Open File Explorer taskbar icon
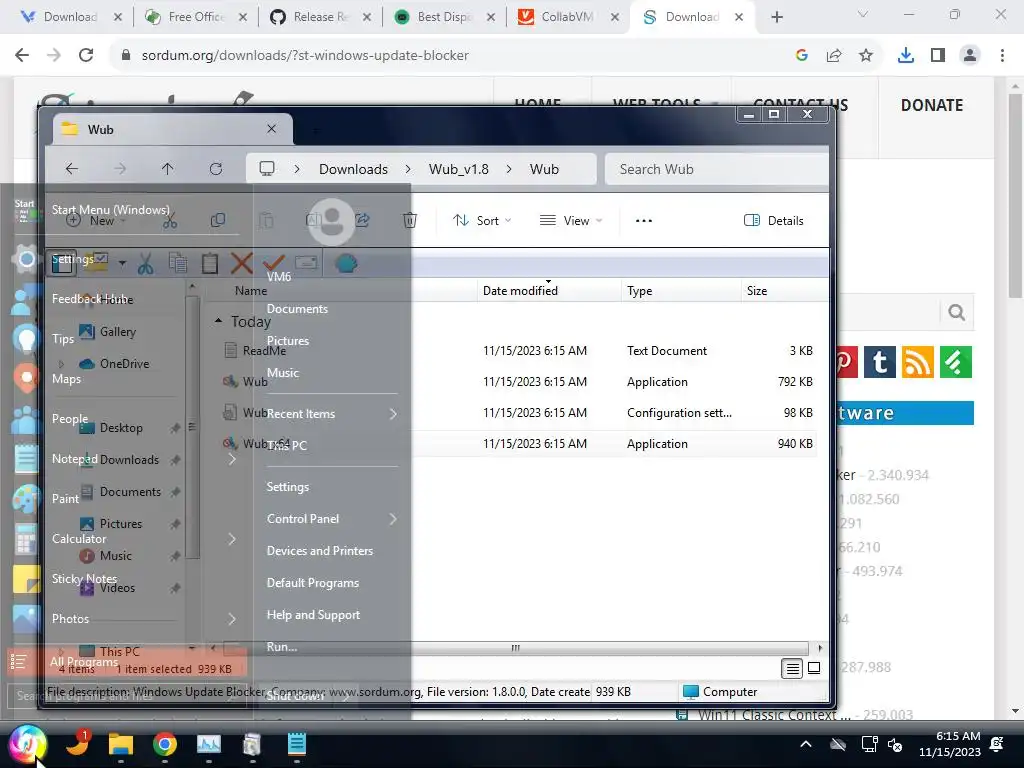The image size is (1024, 768). [x=121, y=744]
